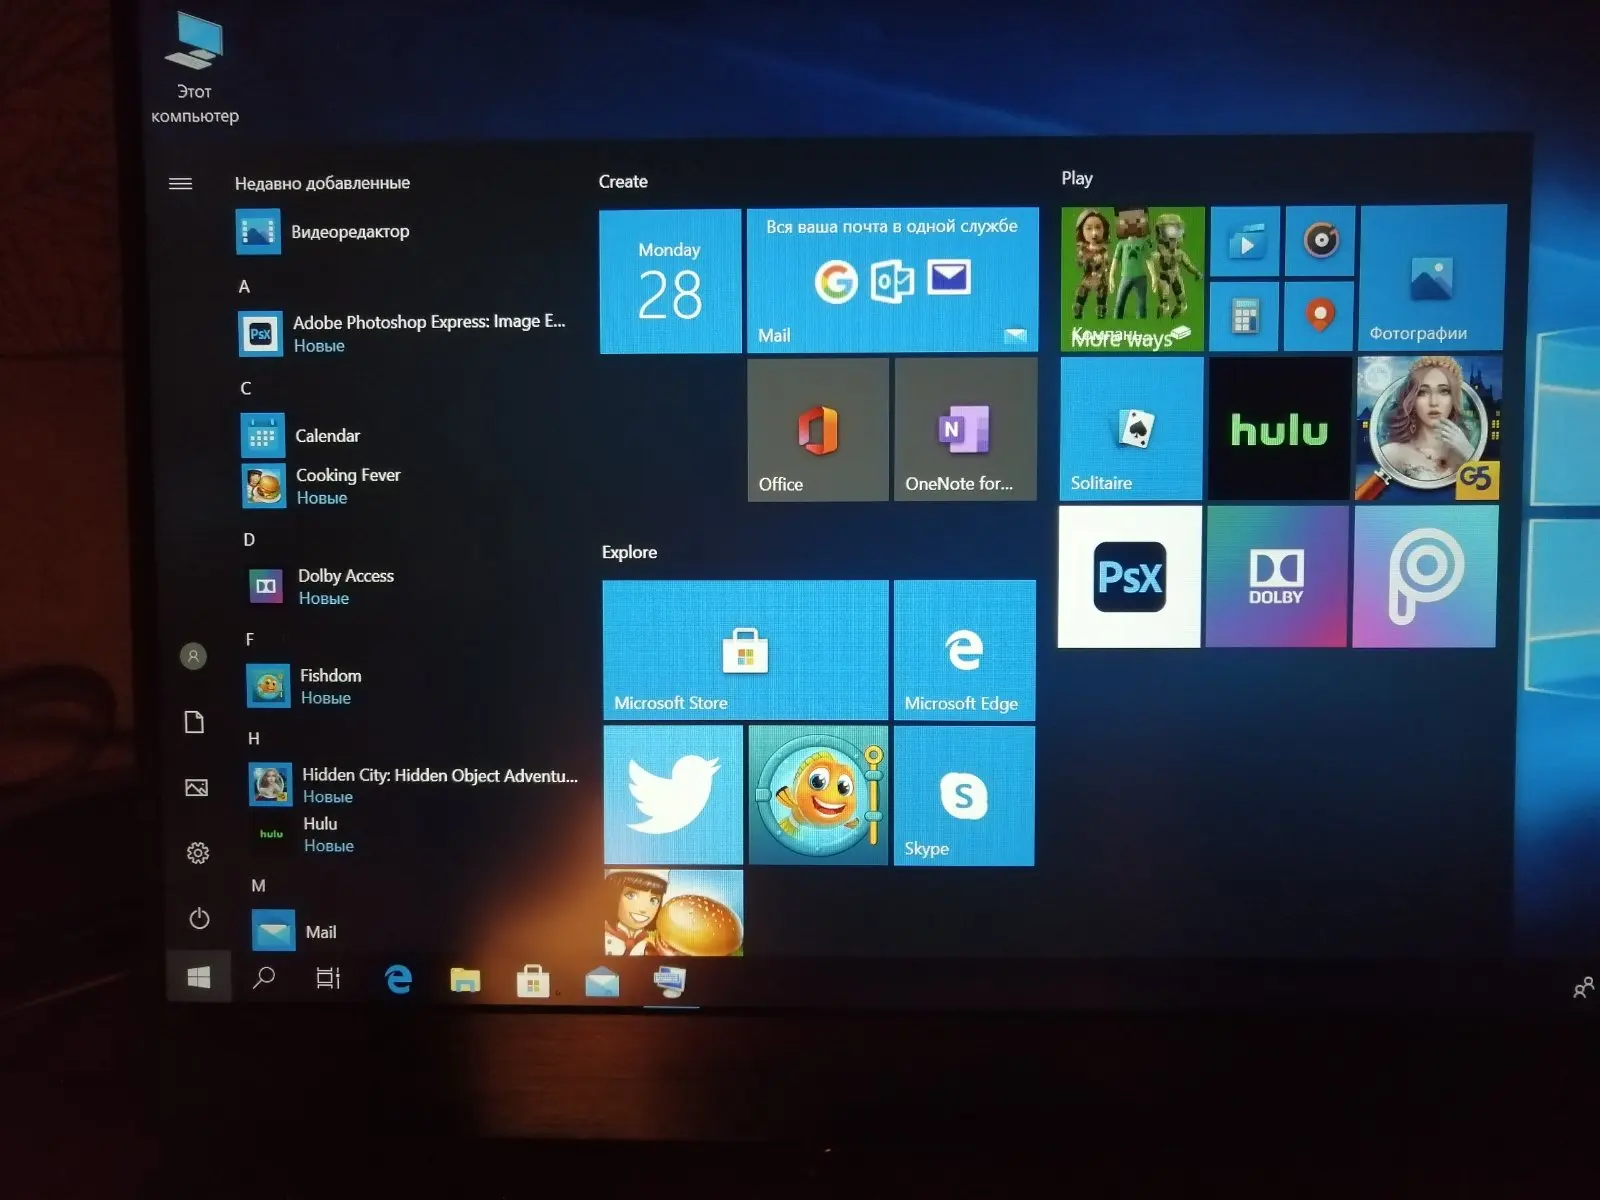Viewport: 1600px width, 1200px height.
Task: Open Settings gear in the Start rail
Action: (198, 853)
